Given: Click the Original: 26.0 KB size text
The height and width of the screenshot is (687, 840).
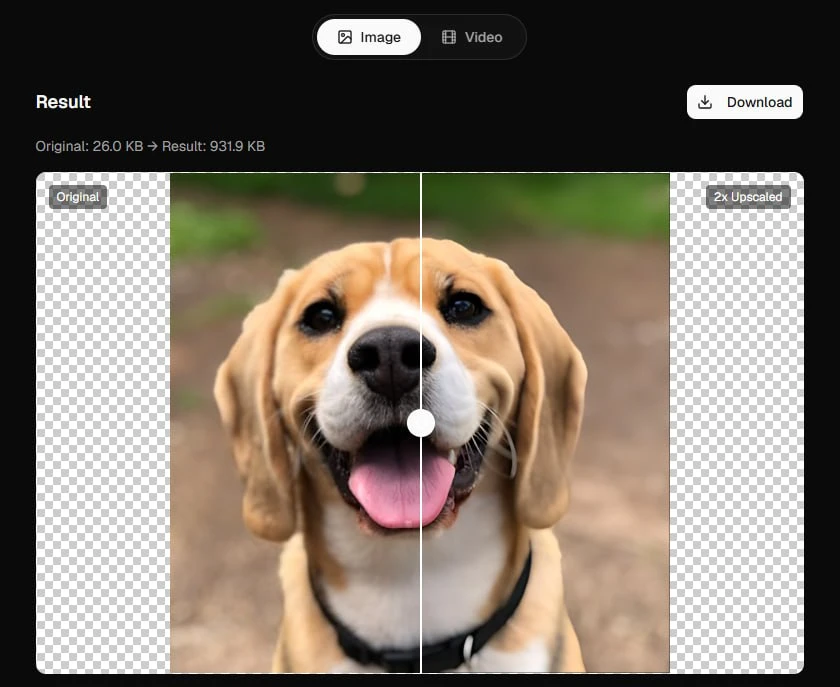Looking at the screenshot, I should tap(89, 146).
